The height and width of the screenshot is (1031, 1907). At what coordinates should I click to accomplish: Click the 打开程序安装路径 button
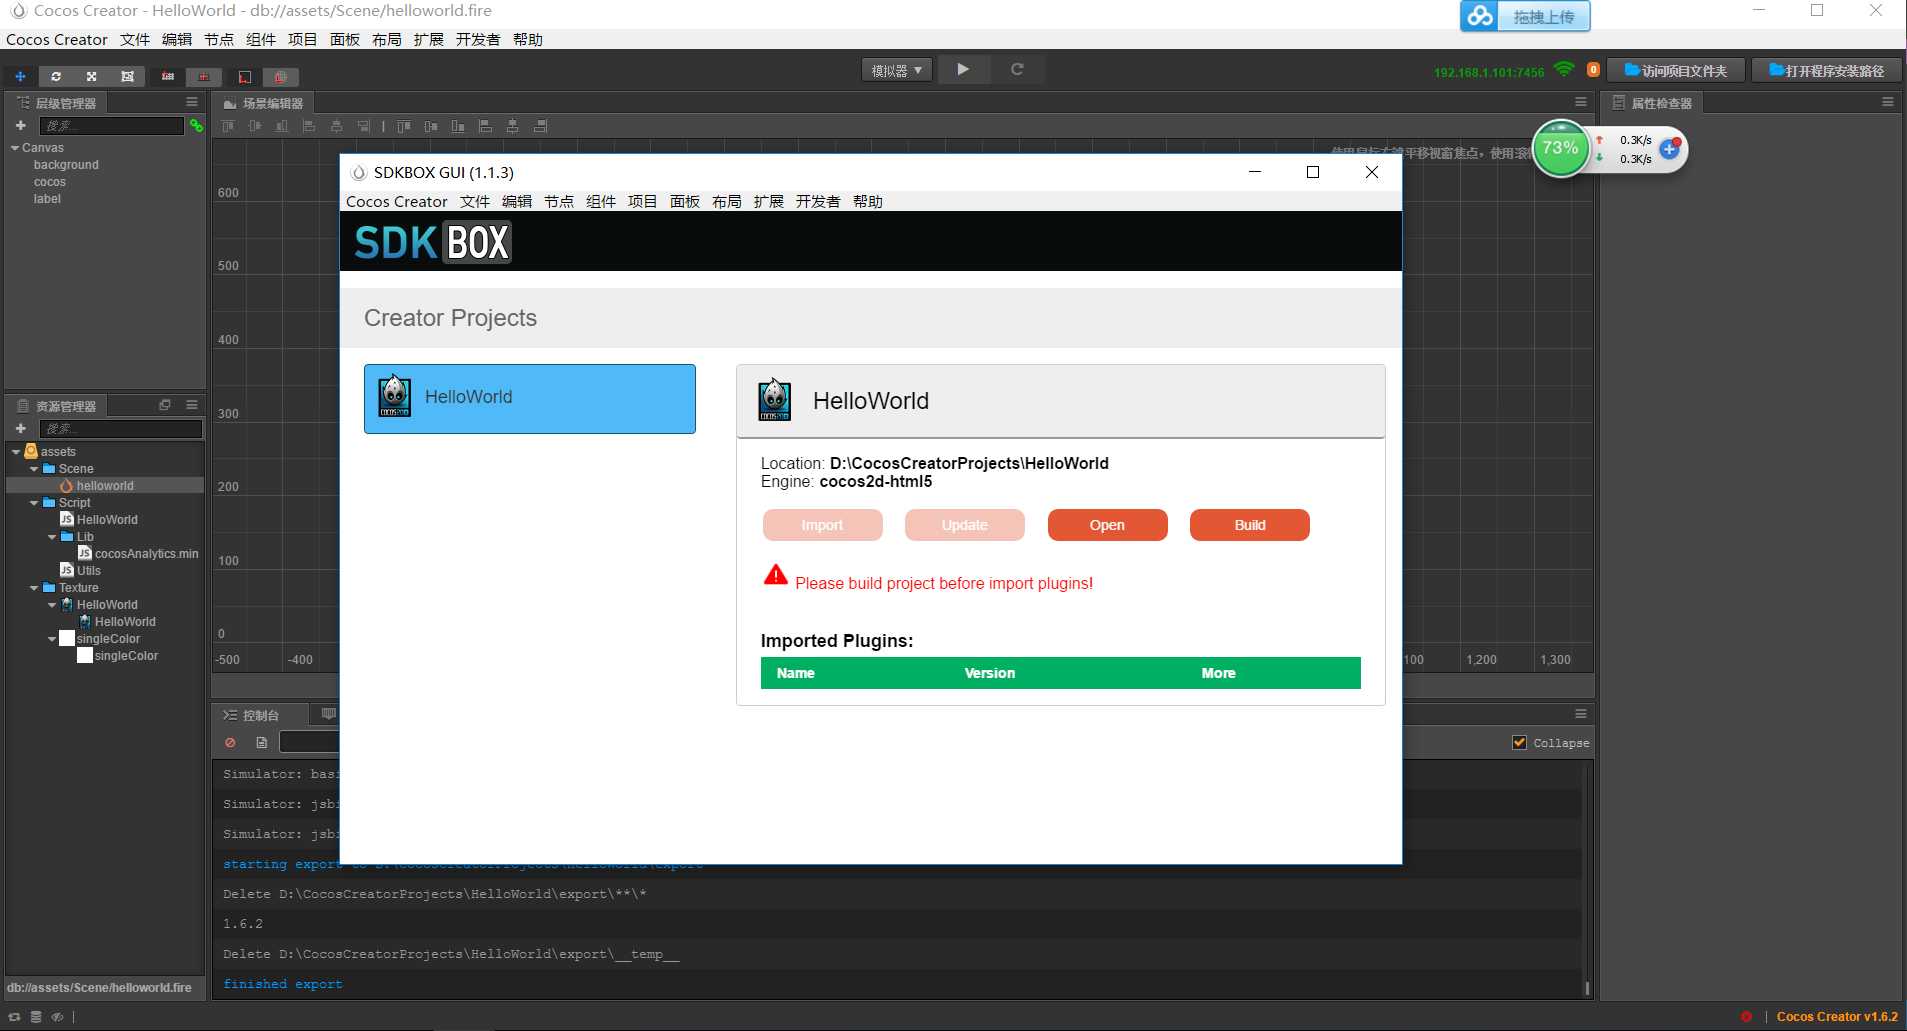(x=1826, y=71)
